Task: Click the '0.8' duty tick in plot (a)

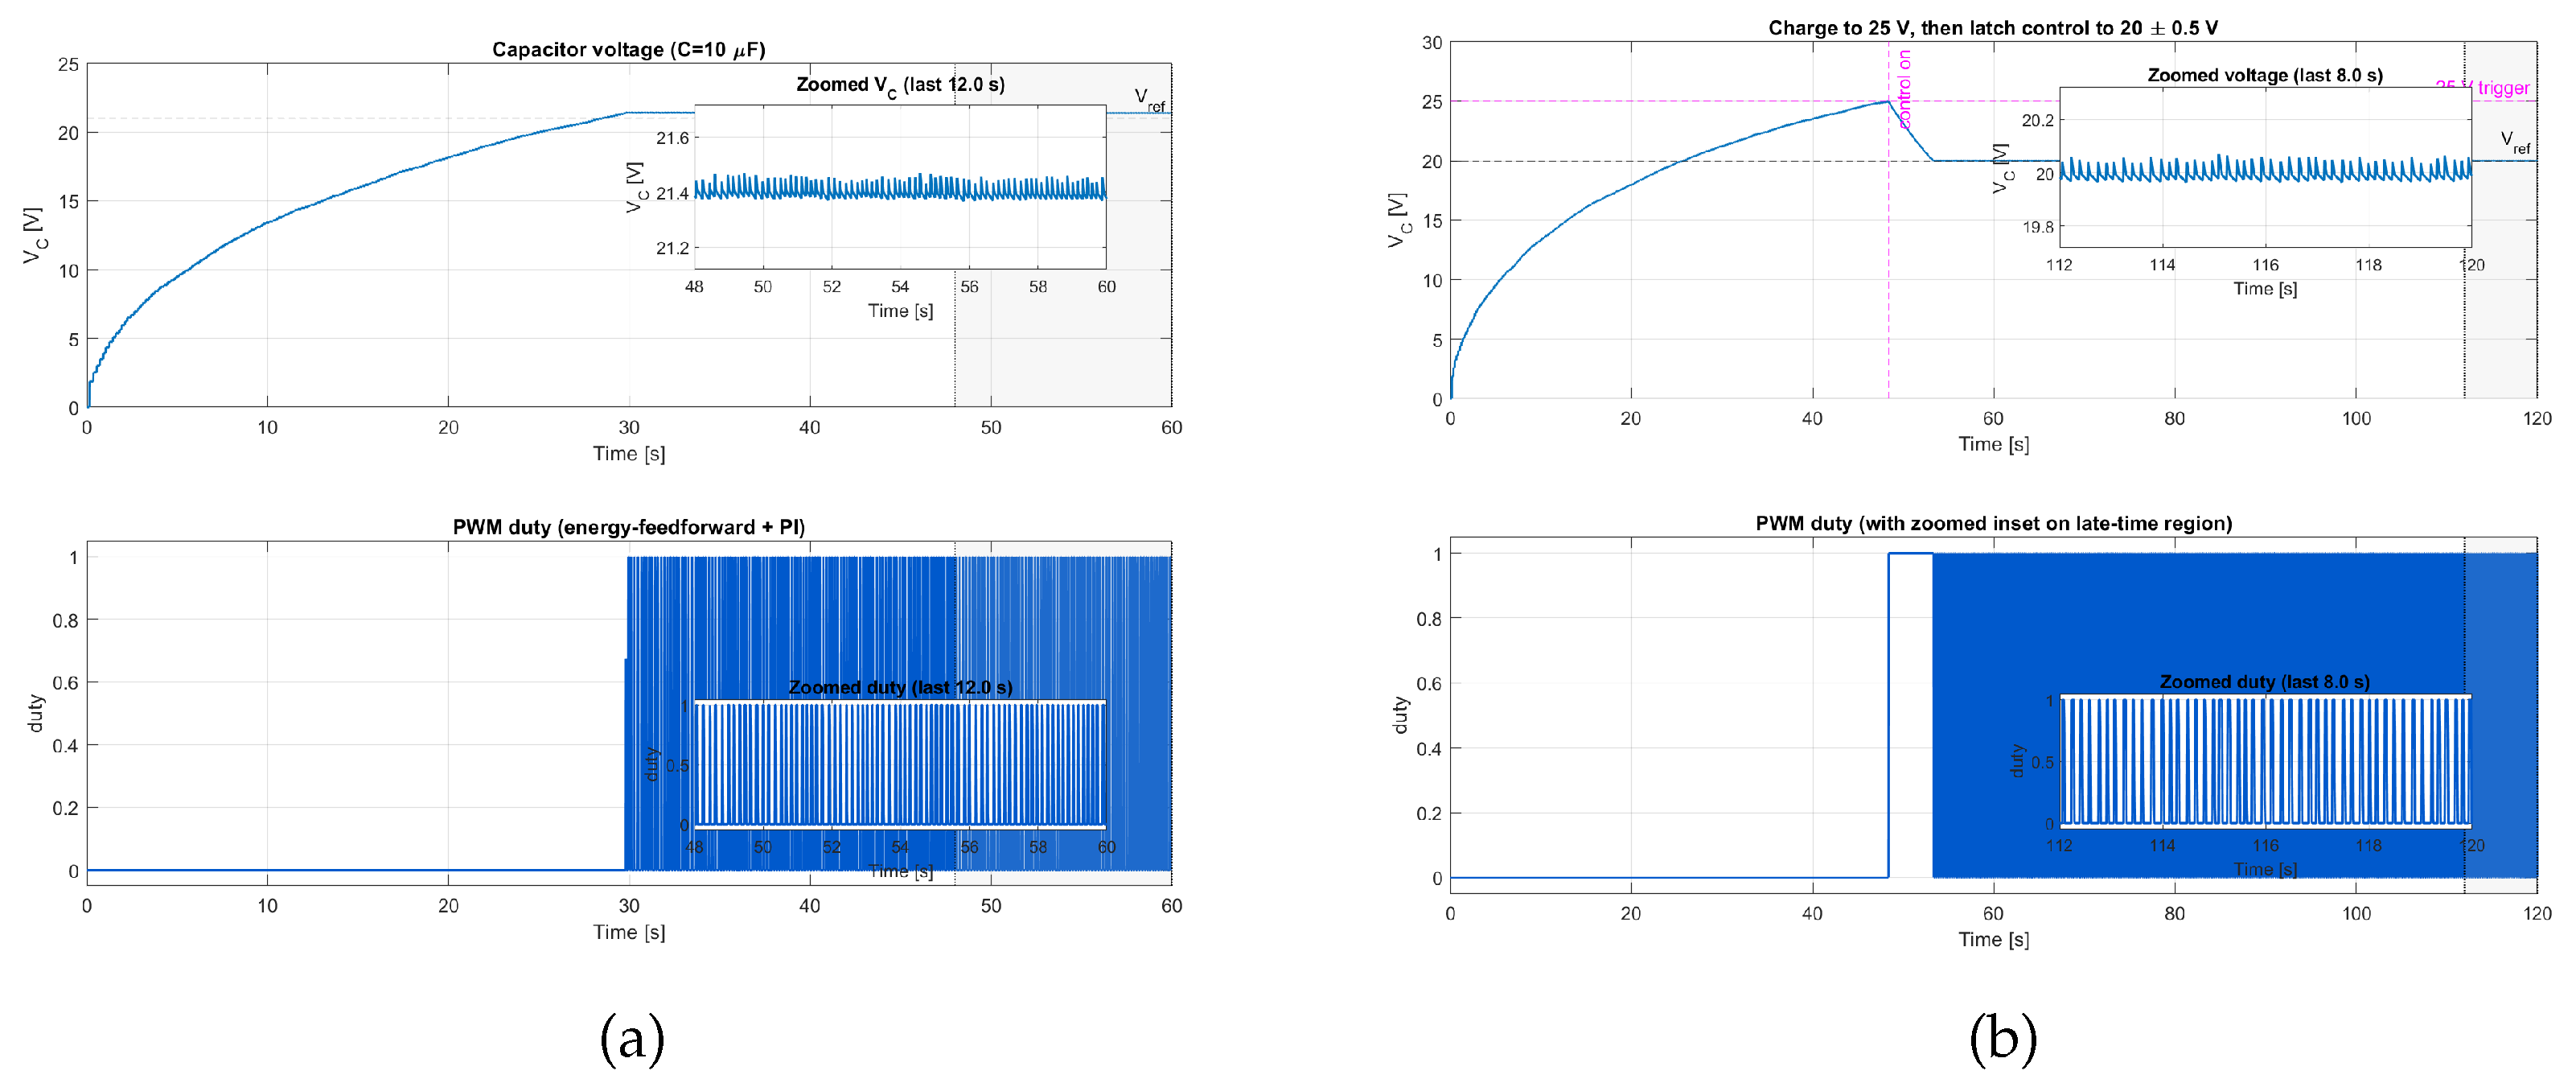Action: (65, 620)
